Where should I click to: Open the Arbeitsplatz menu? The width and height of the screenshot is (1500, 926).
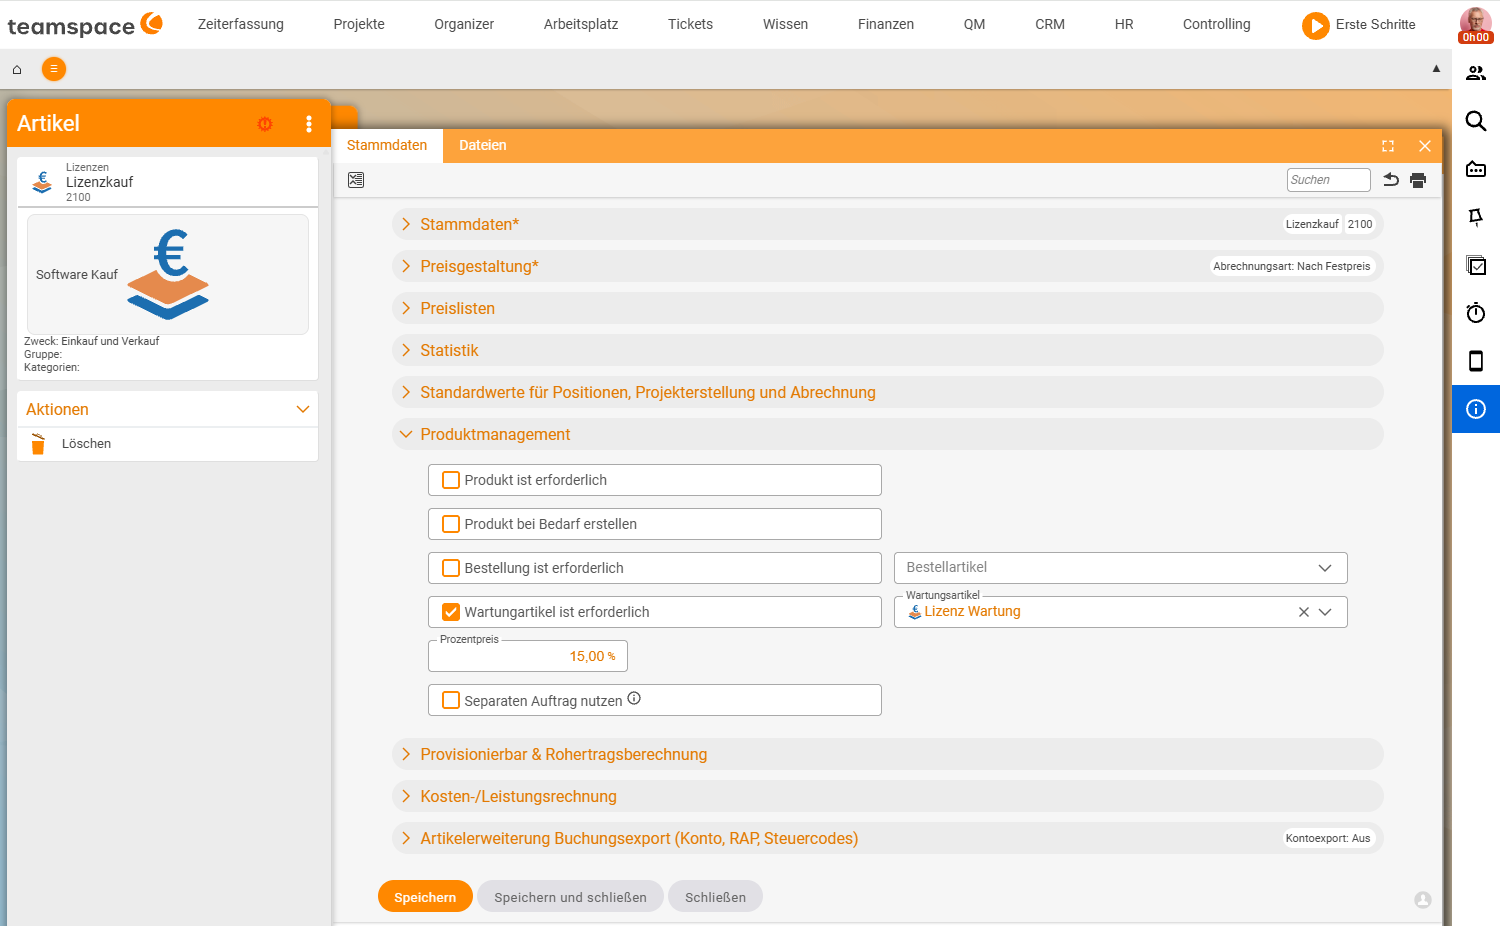[x=581, y=24]
